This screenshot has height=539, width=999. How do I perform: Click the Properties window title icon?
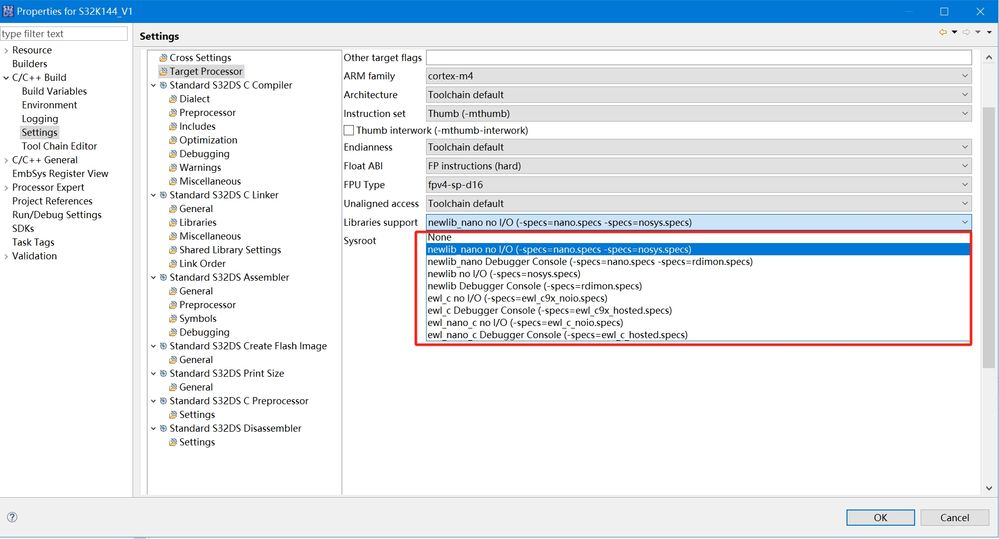[8, 11]
